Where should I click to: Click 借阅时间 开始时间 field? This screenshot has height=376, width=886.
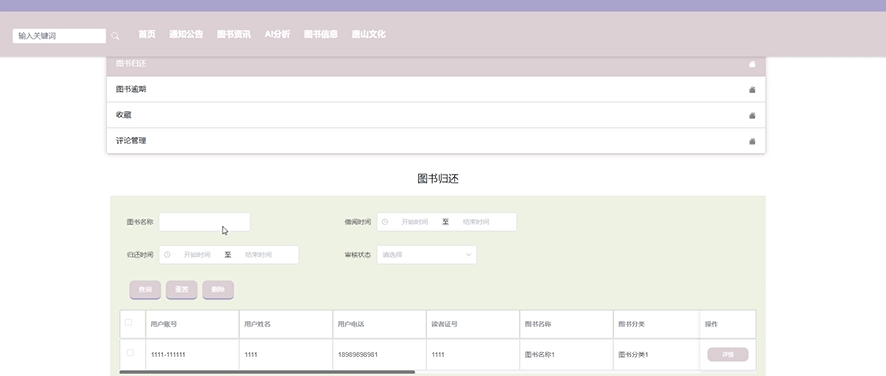click(415, 222)
